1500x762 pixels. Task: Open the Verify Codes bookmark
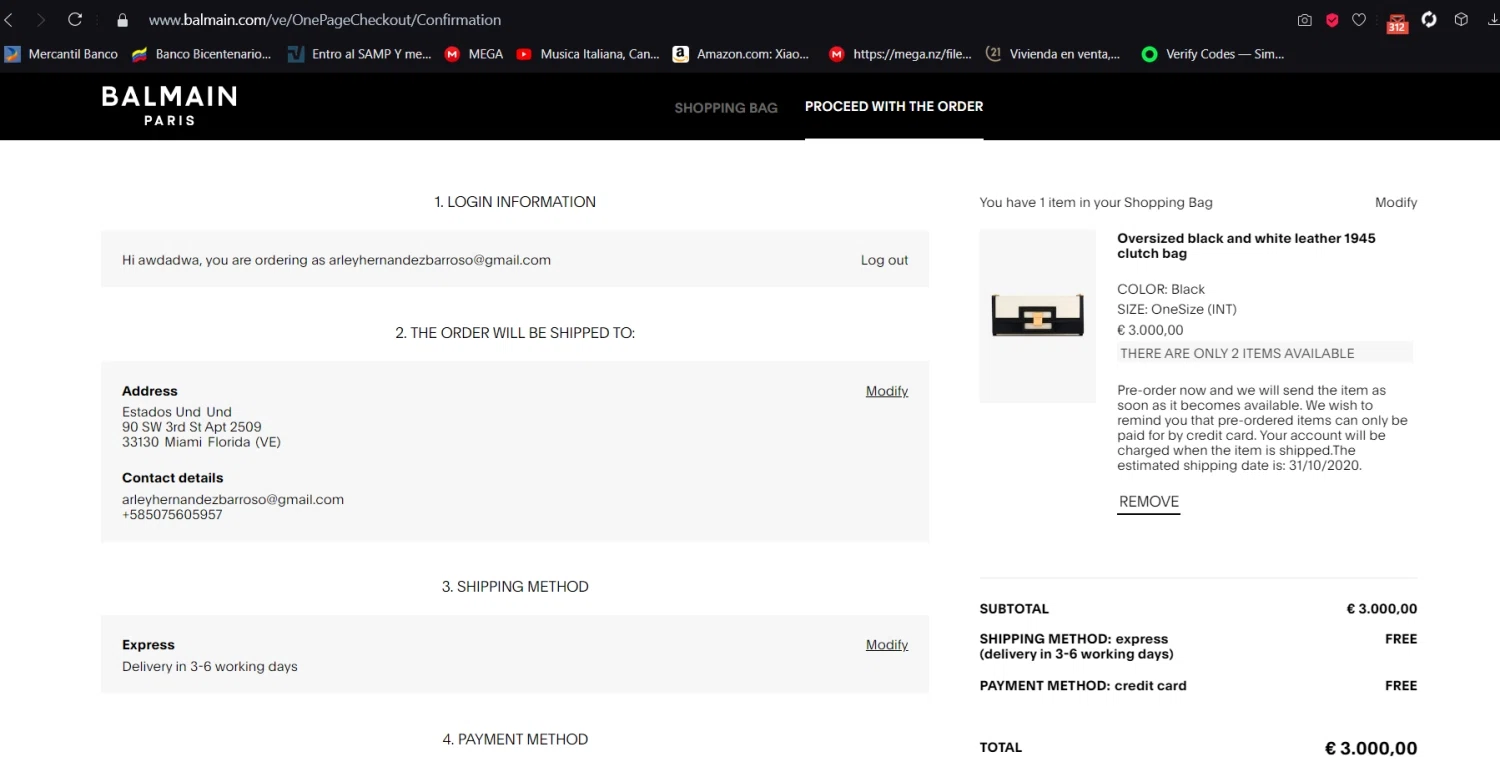click(x=1213, y=54)
